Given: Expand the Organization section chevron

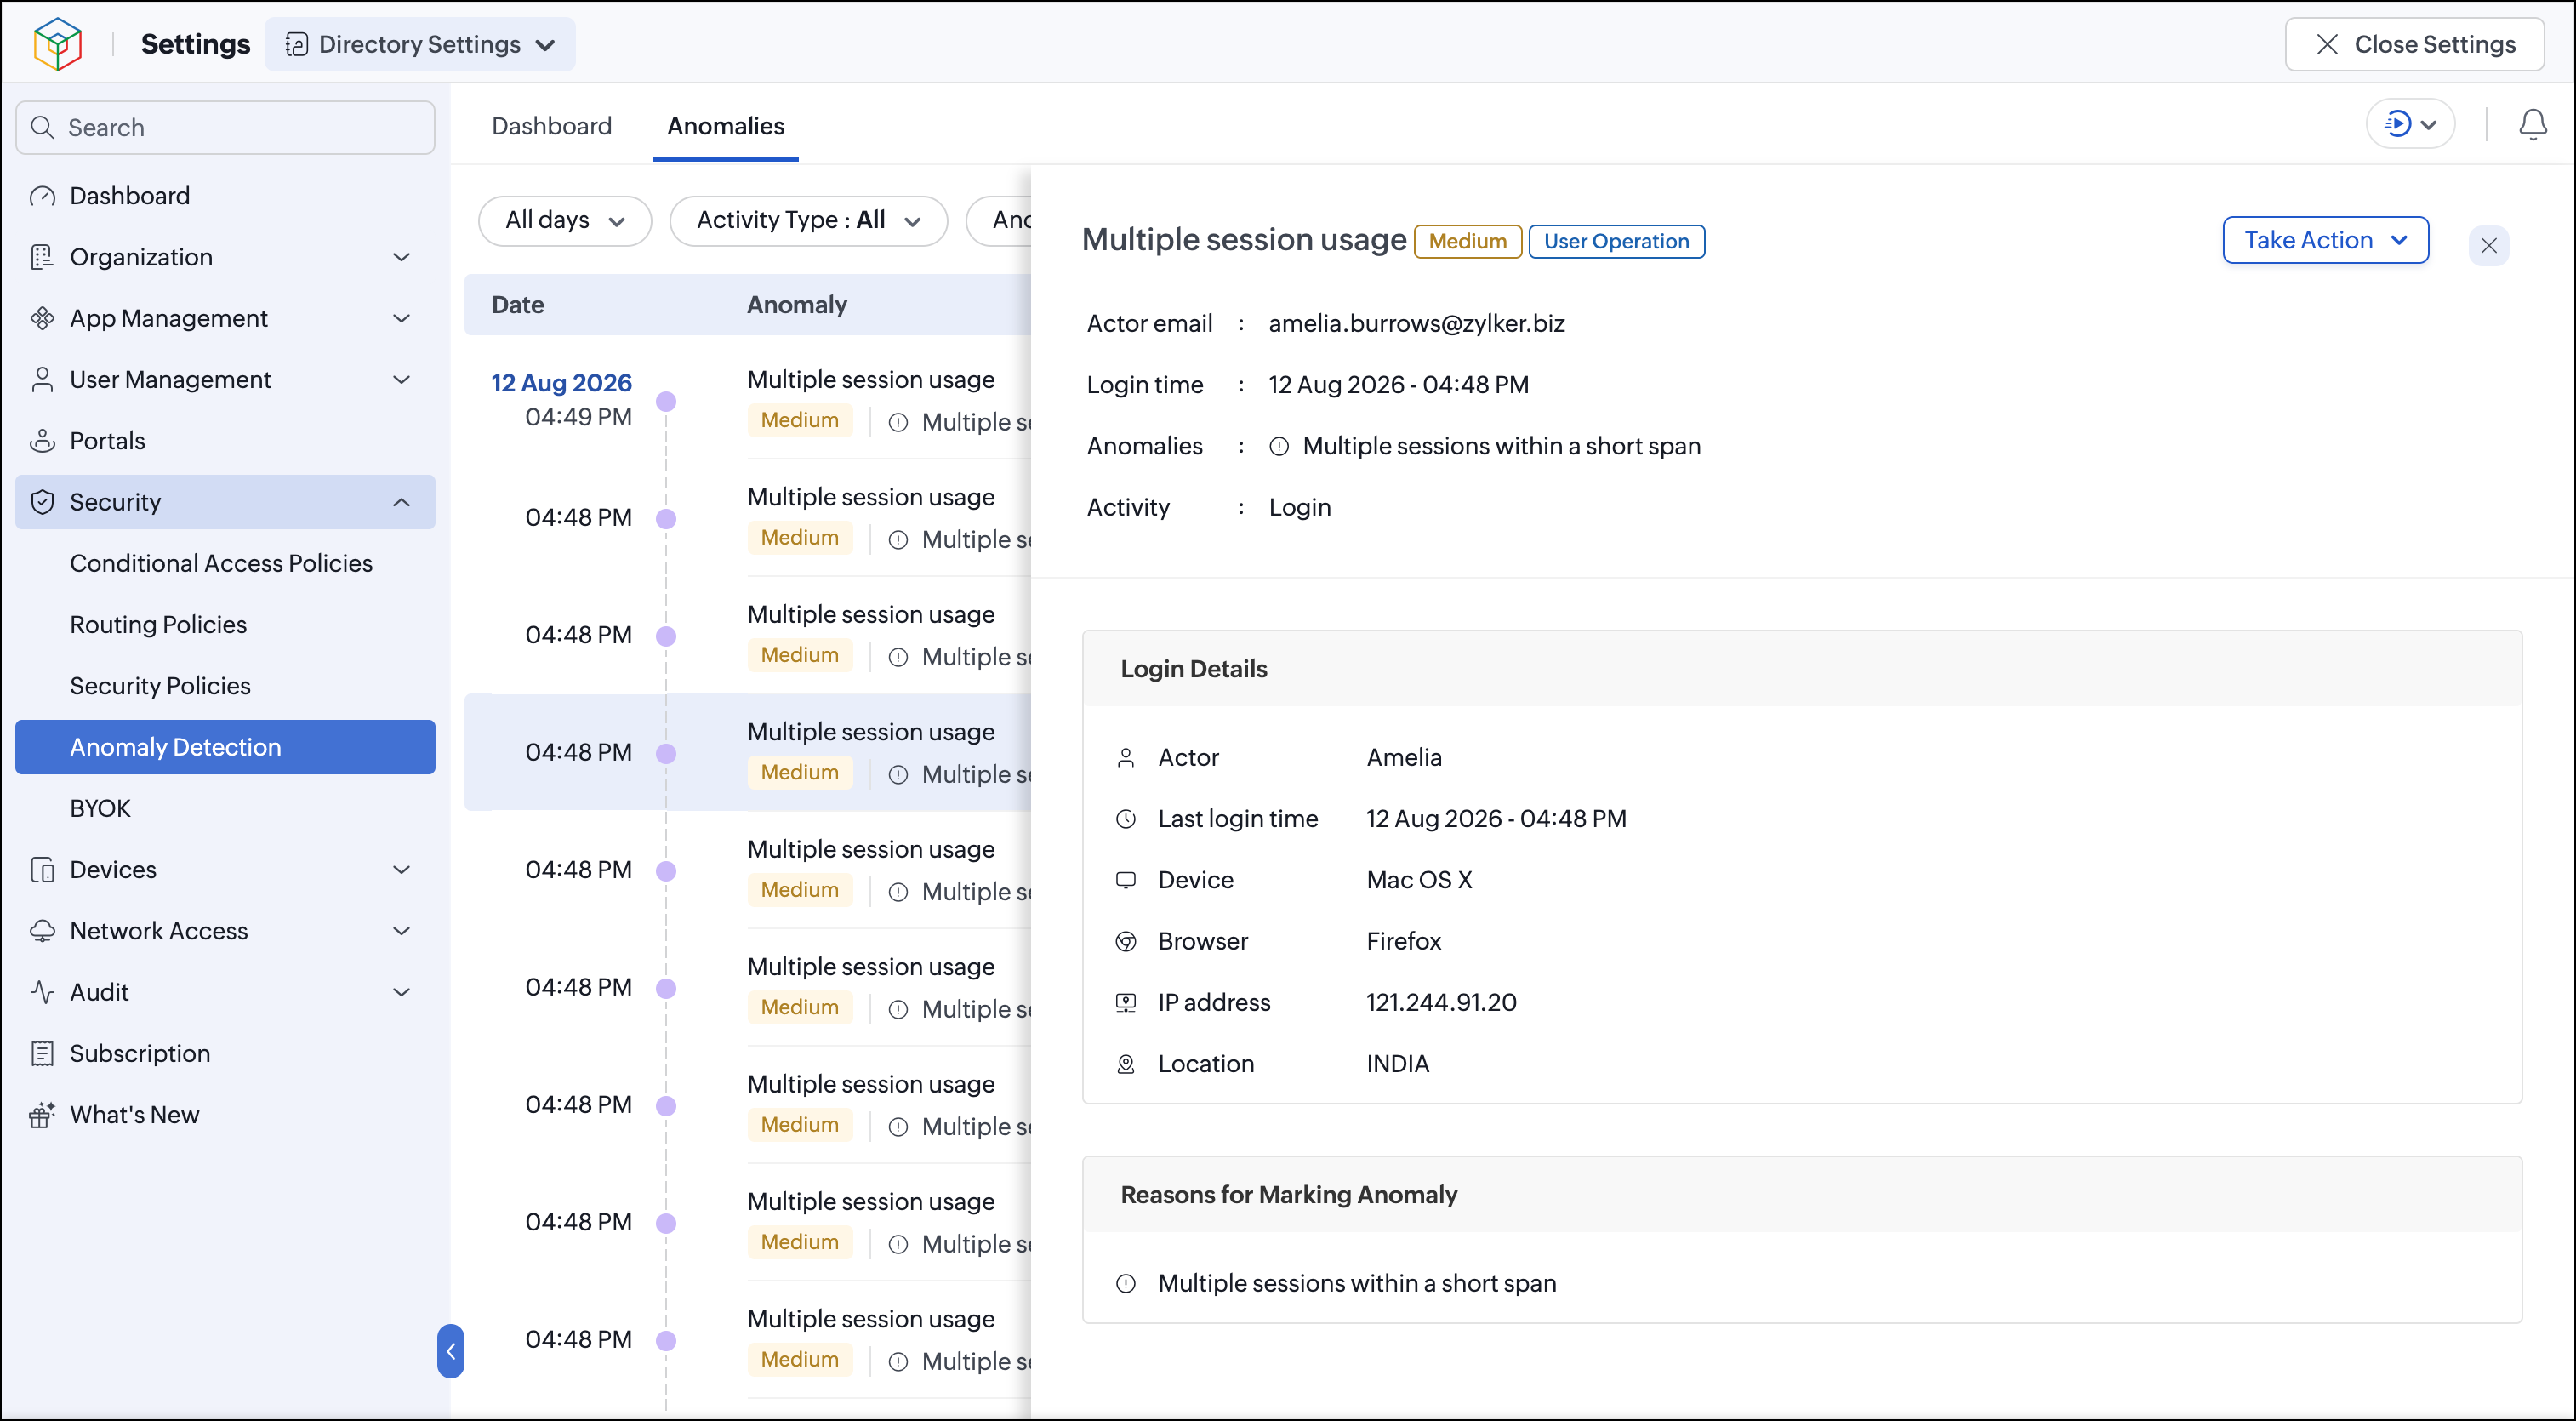Looking at the screenshot, I should (x=402, y=257).
